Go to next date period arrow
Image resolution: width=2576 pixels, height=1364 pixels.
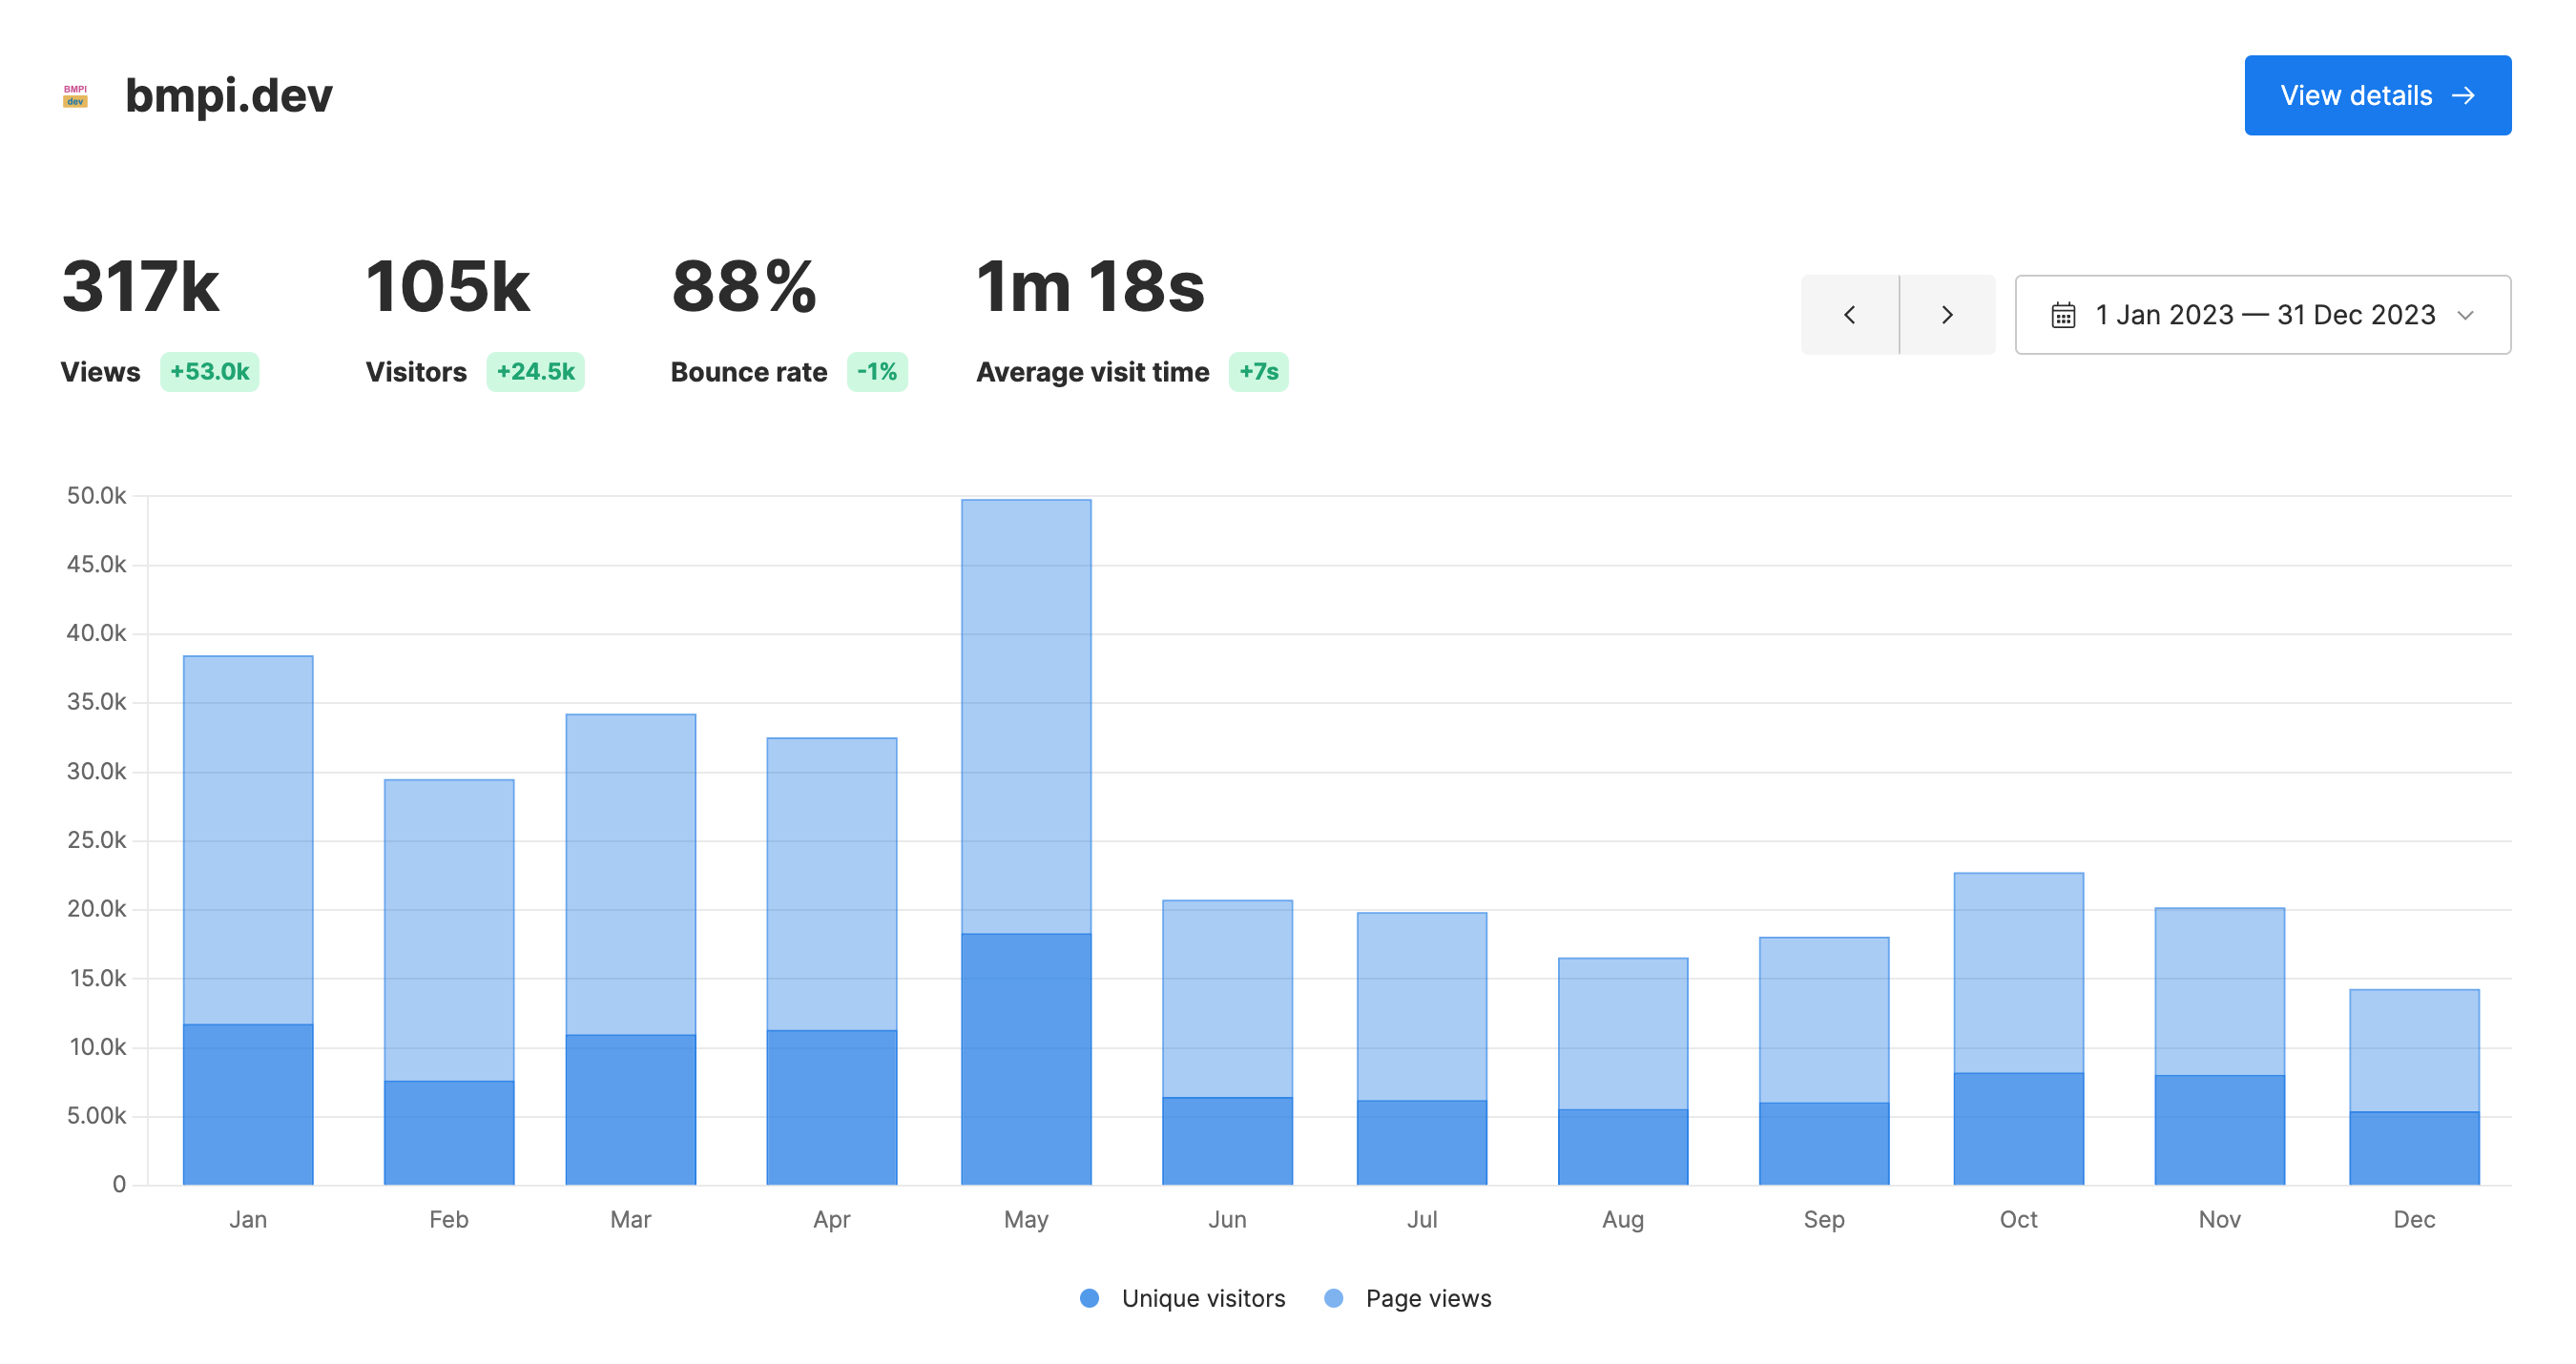pyautogui.click(x=1946, y=315)
